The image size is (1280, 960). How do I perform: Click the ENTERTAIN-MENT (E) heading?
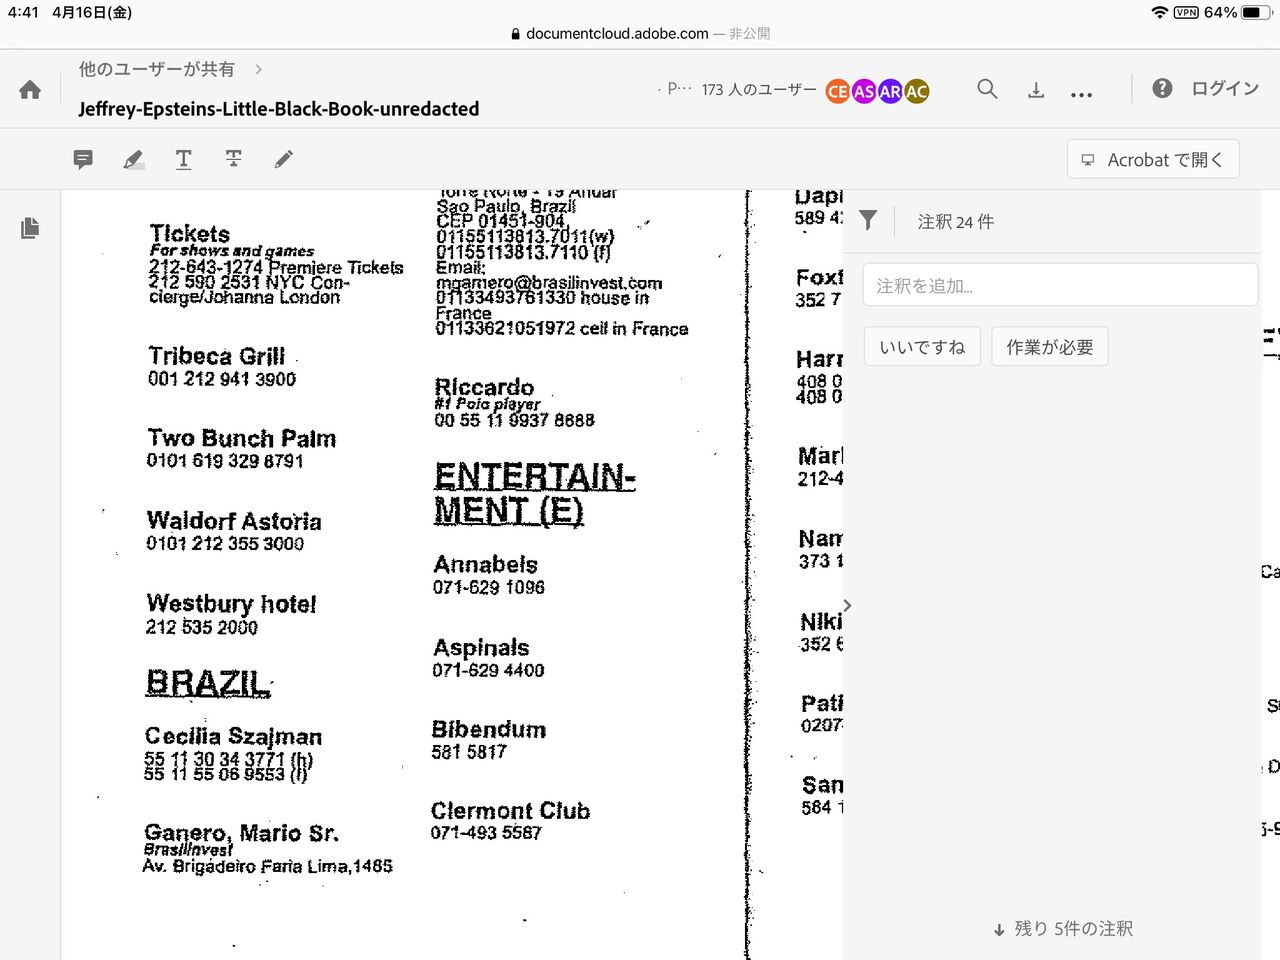[534, 494]
